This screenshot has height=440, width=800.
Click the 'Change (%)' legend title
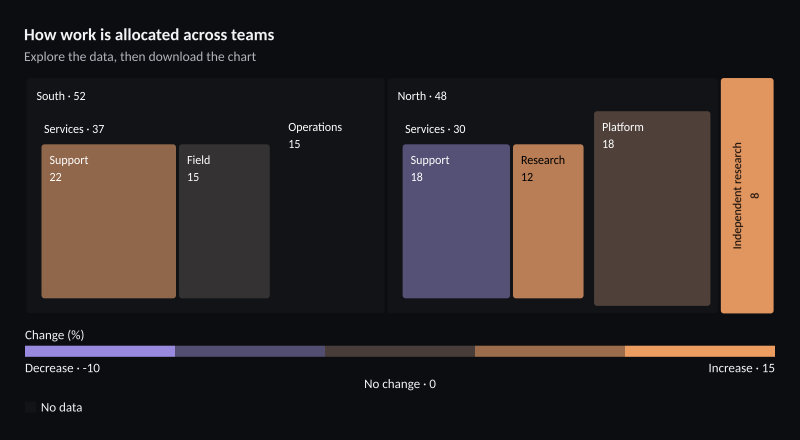(55, 335)
